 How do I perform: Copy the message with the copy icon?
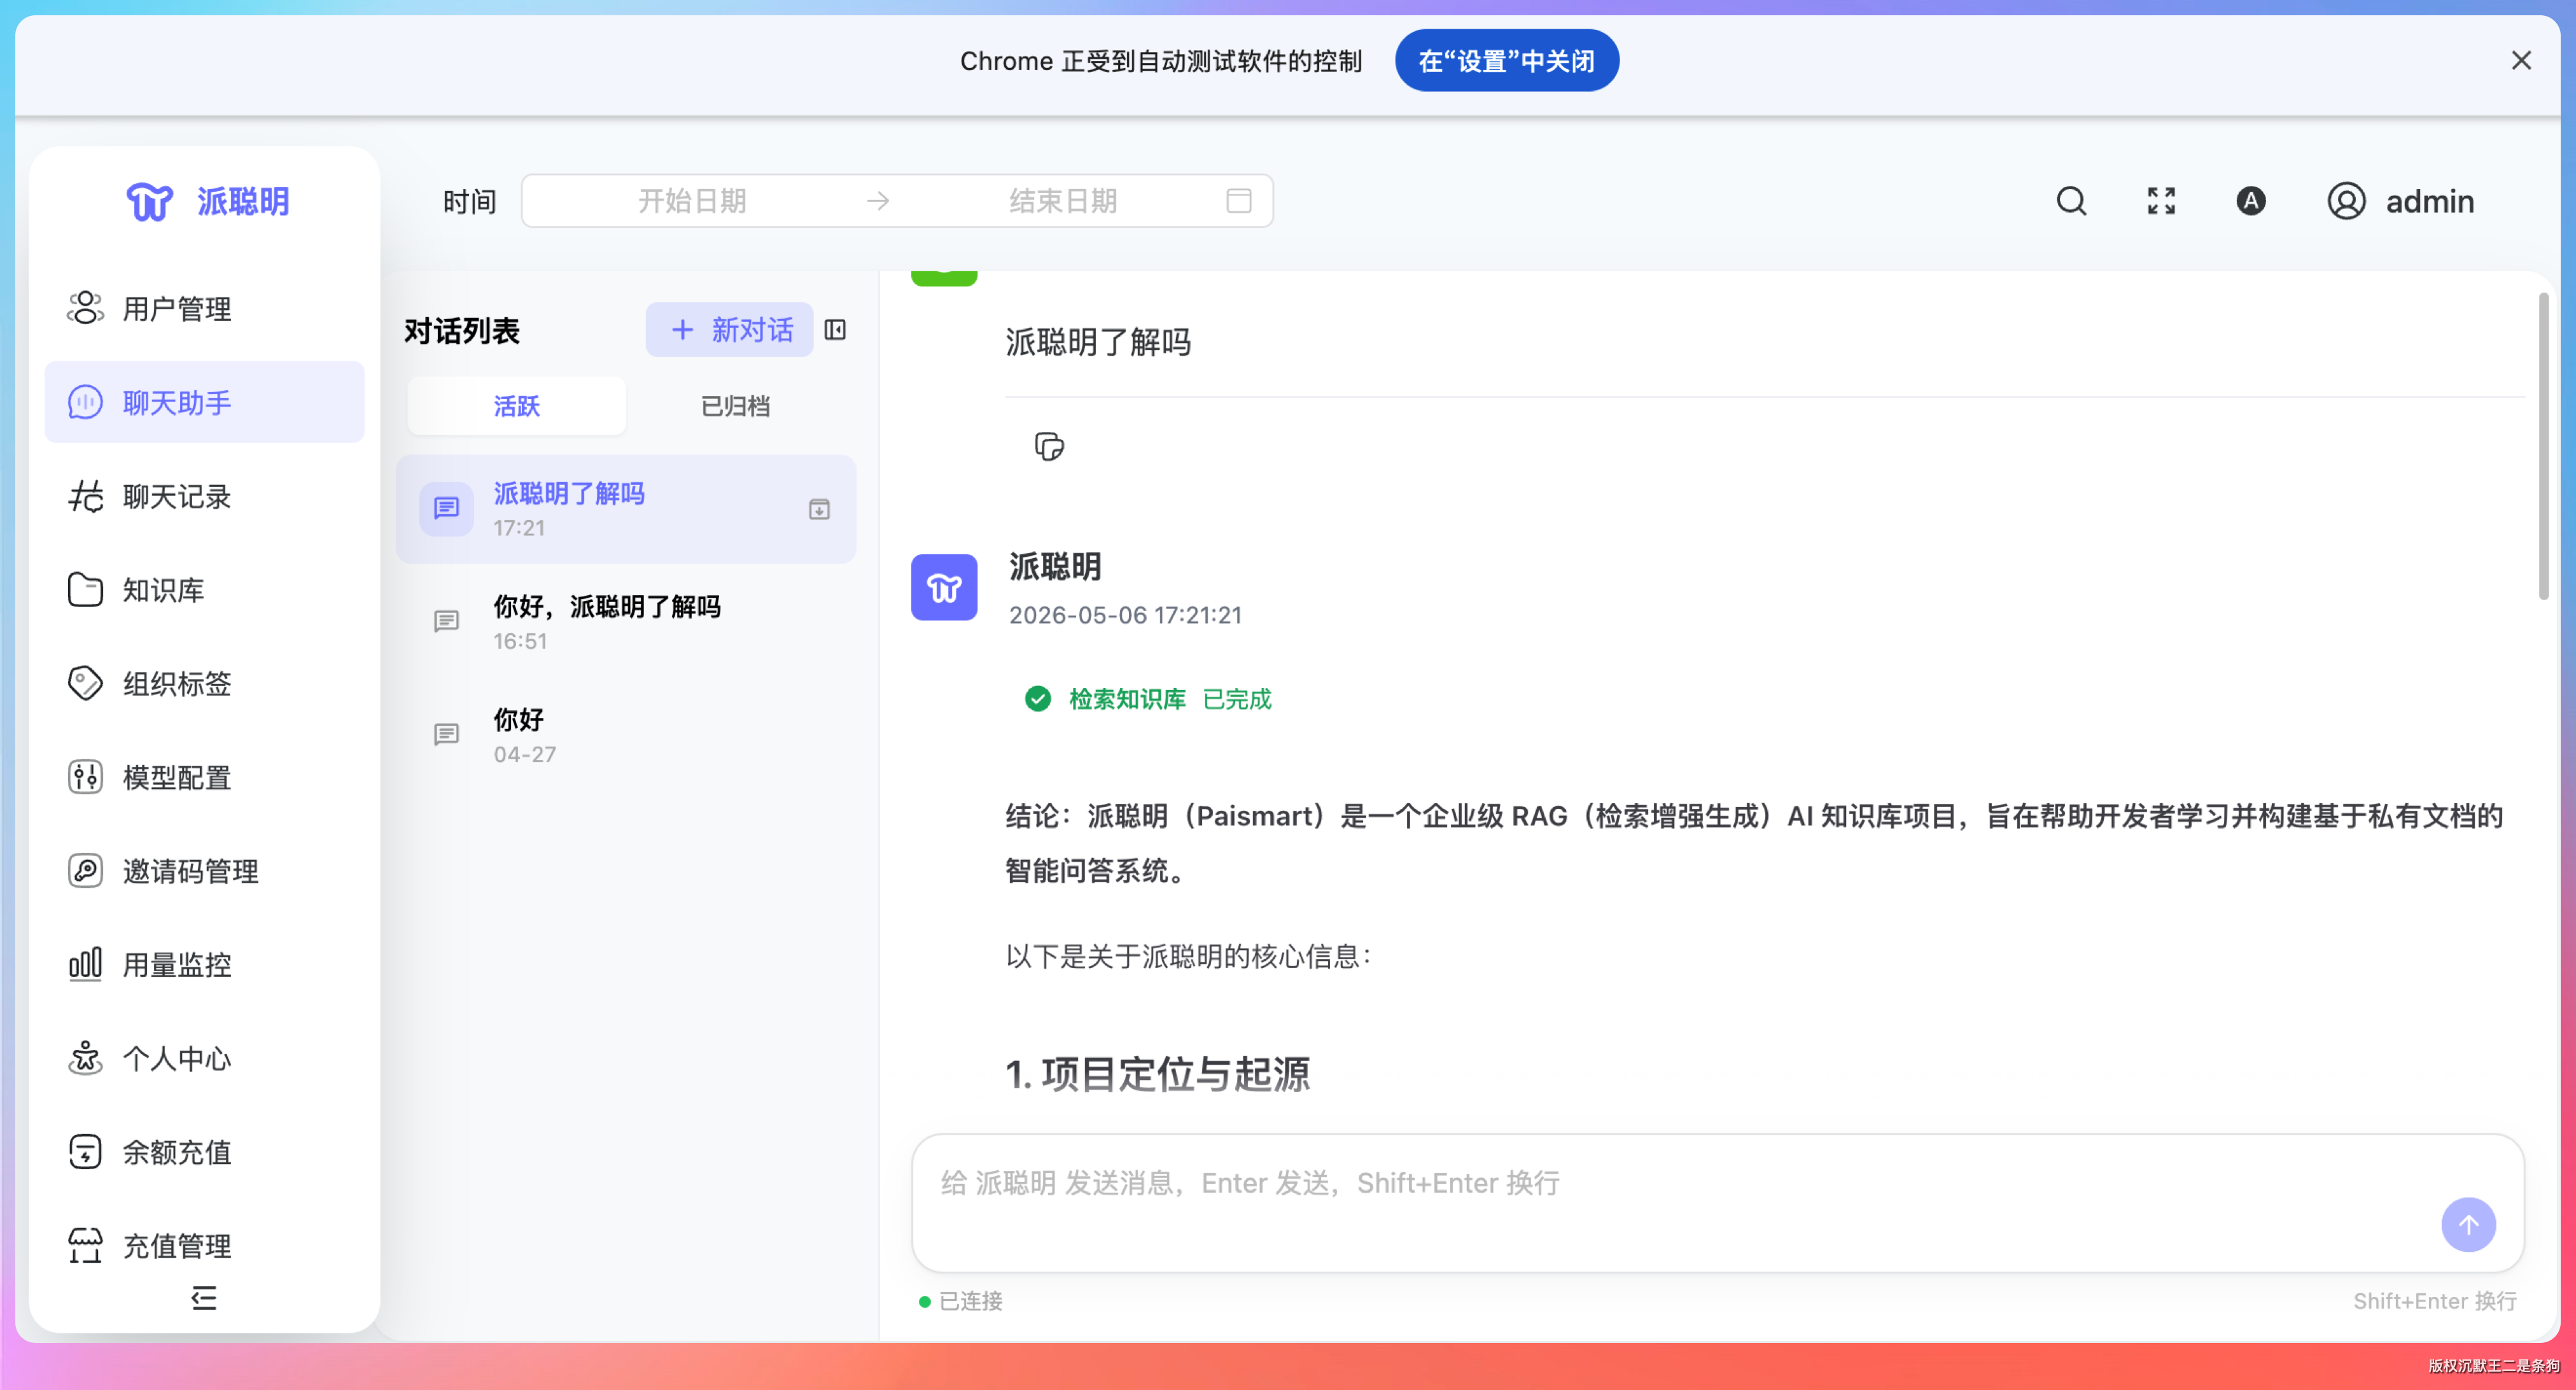1049,446
